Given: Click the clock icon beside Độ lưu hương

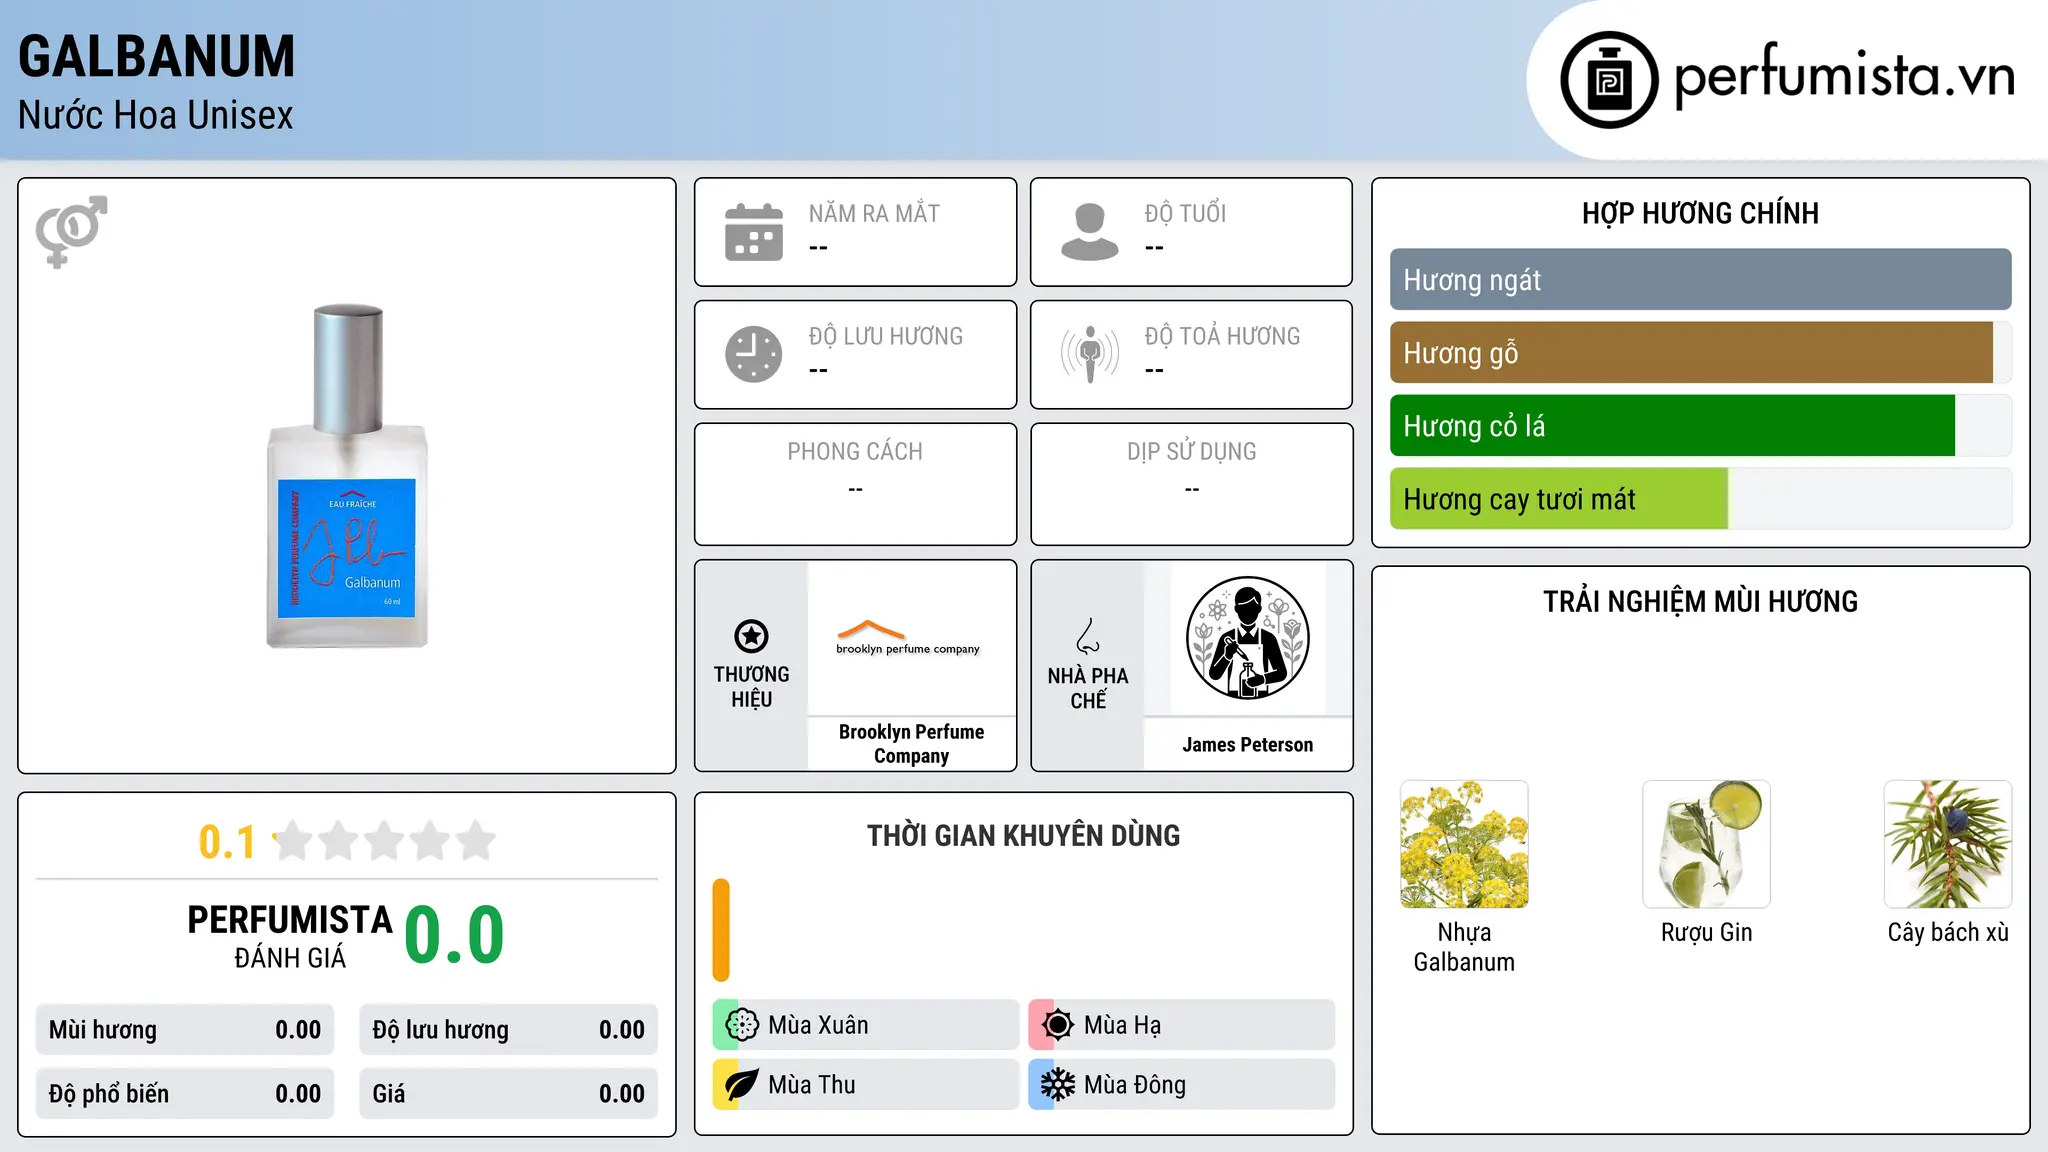Looking at the screenshot, I should click(x=754, y=354).
